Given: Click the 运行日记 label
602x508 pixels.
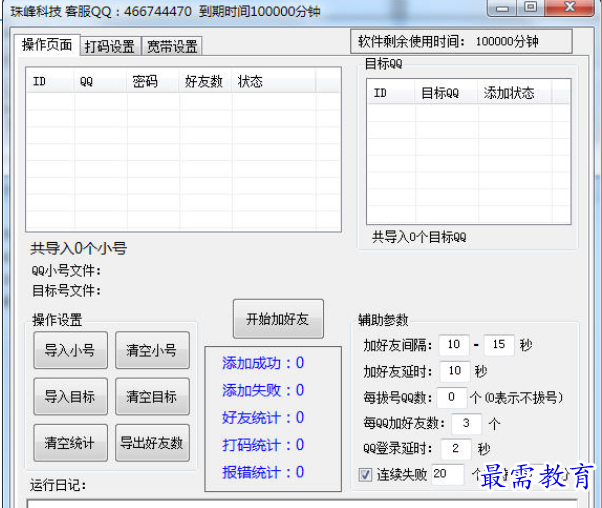Looking at the screenshot, I should (x=58, y=485).
